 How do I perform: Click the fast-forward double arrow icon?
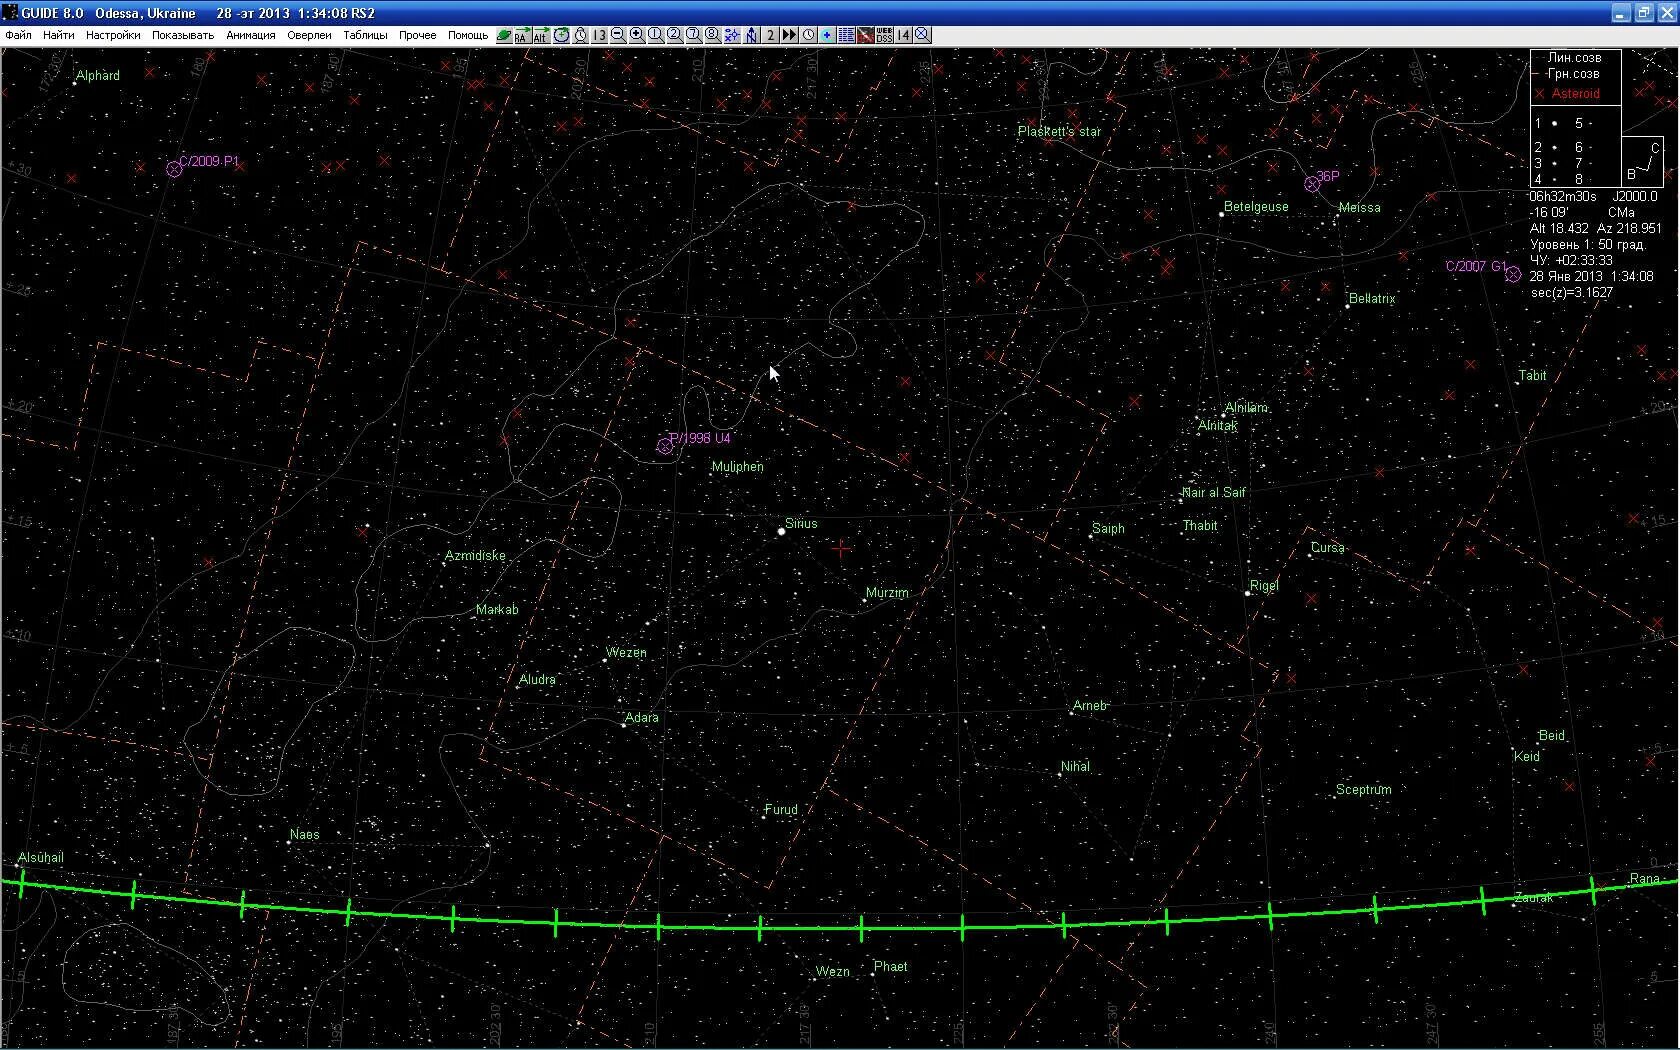pyautogui.click(x=789, y=35)
